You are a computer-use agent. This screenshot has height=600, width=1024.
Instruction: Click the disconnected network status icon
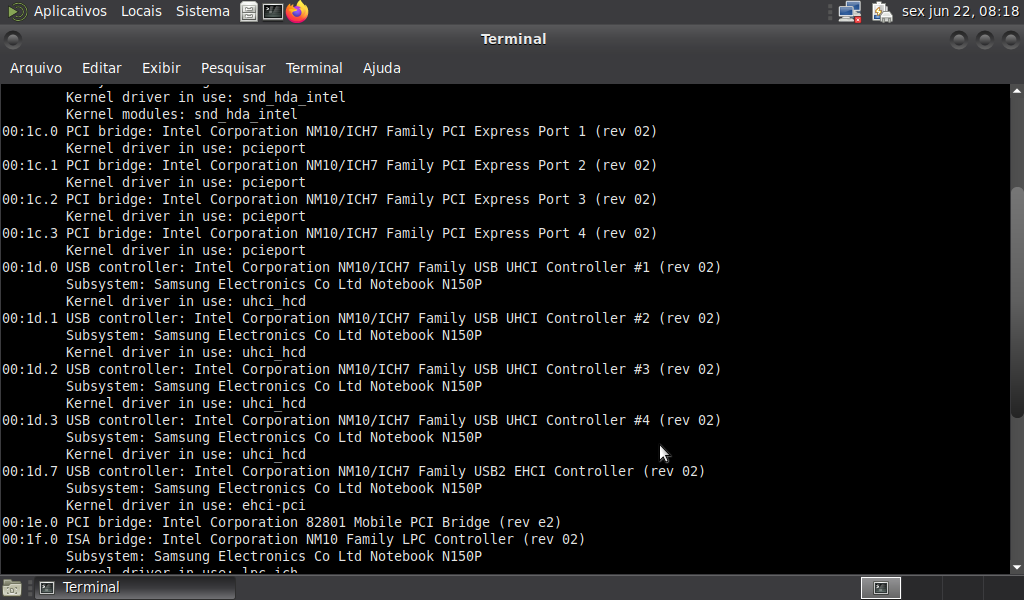850,12
